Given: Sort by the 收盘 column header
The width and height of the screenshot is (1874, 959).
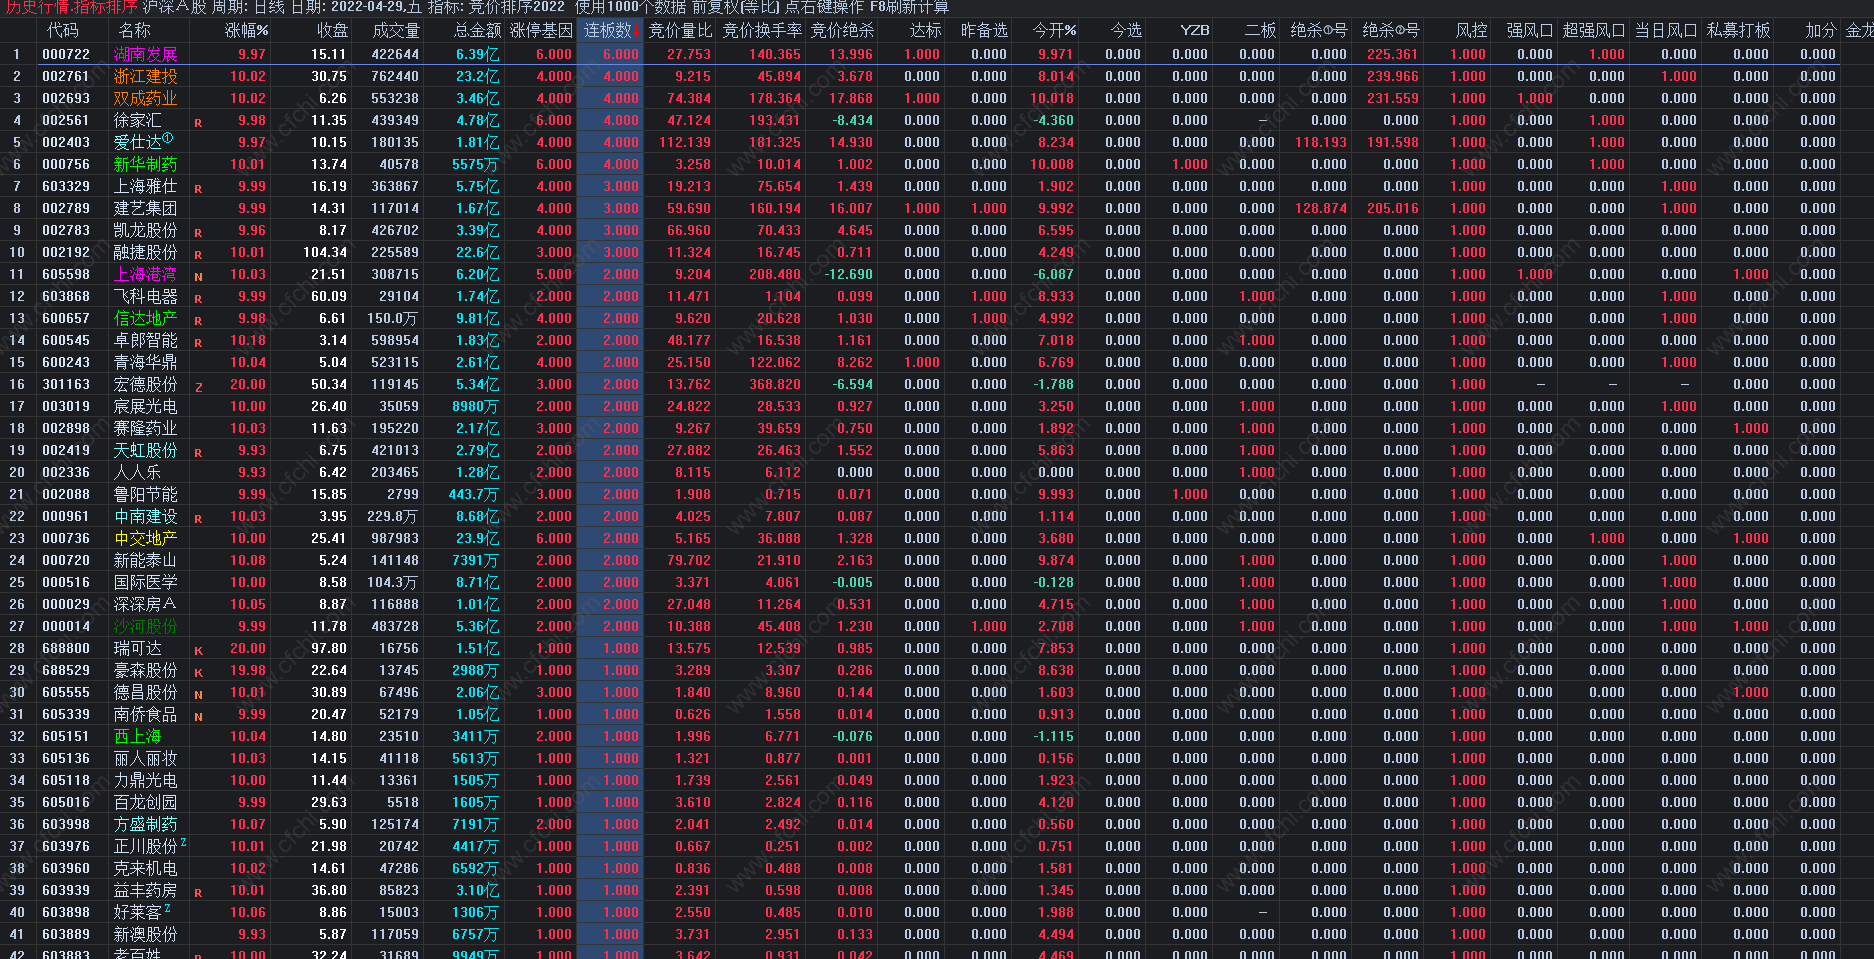Looking at the screenshot, I should [332, 30].
